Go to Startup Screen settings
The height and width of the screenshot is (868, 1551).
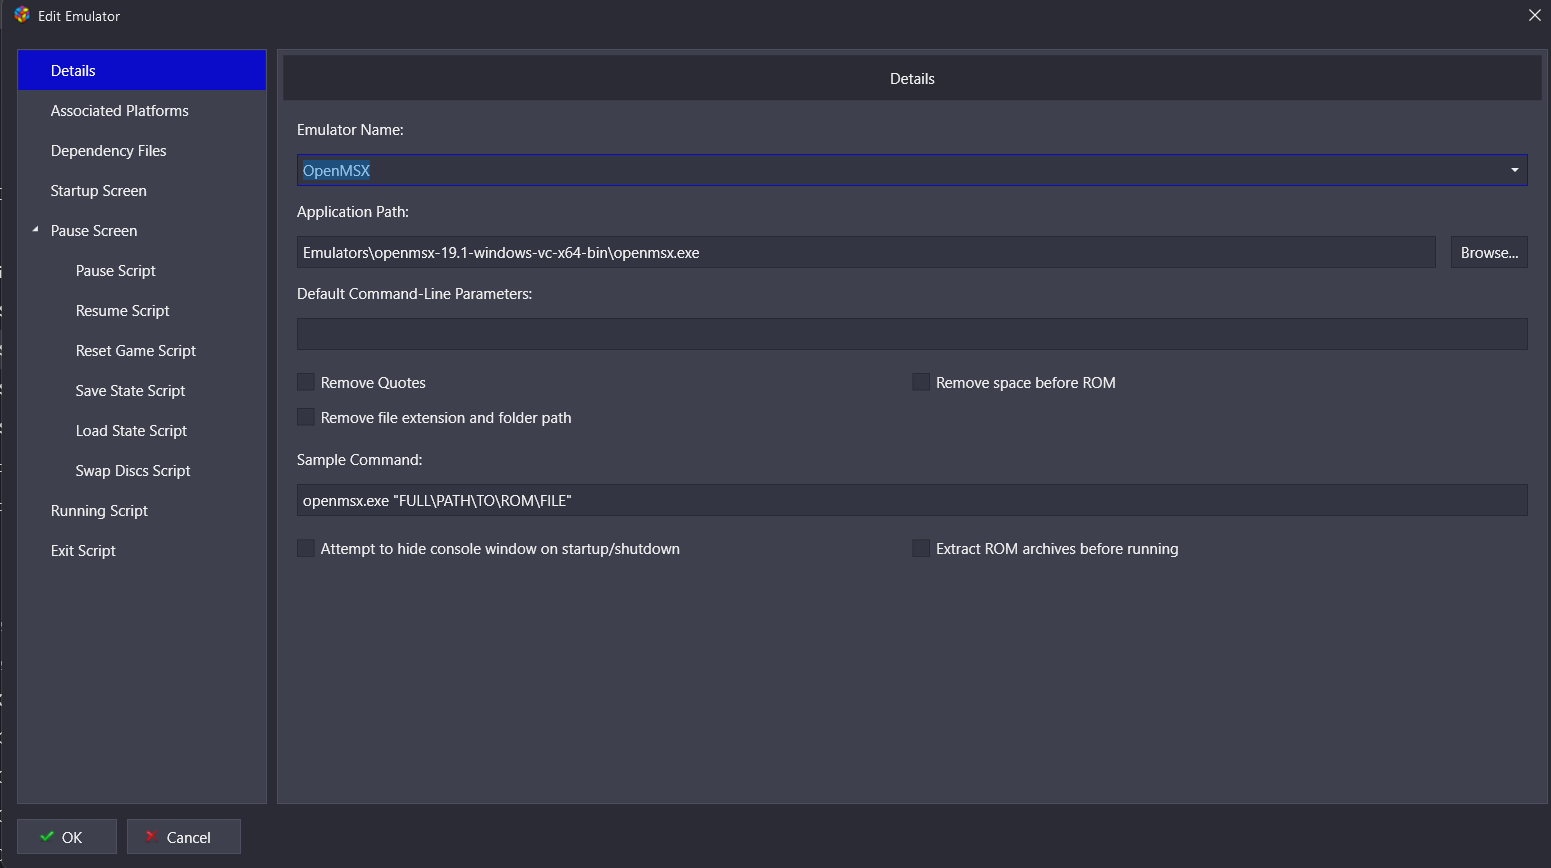[x=98, y=191]
